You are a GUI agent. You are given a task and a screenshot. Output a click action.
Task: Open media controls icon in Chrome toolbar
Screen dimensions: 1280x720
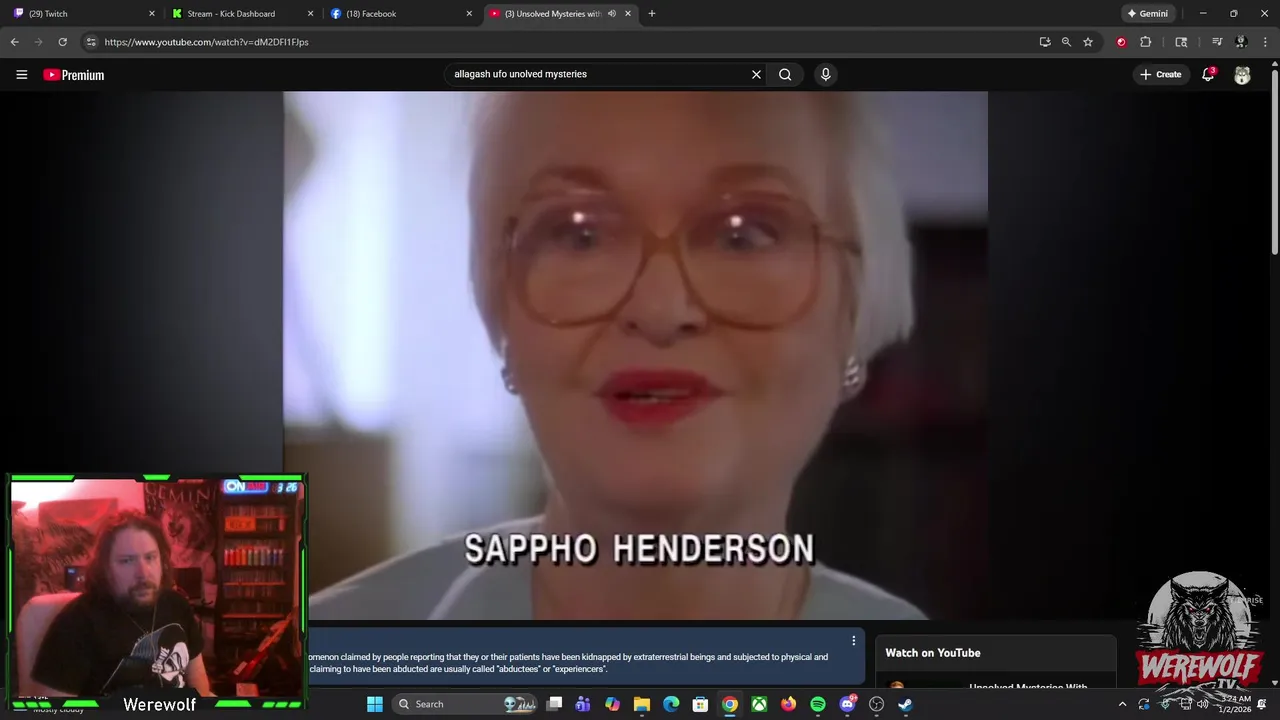[1217, 42]
